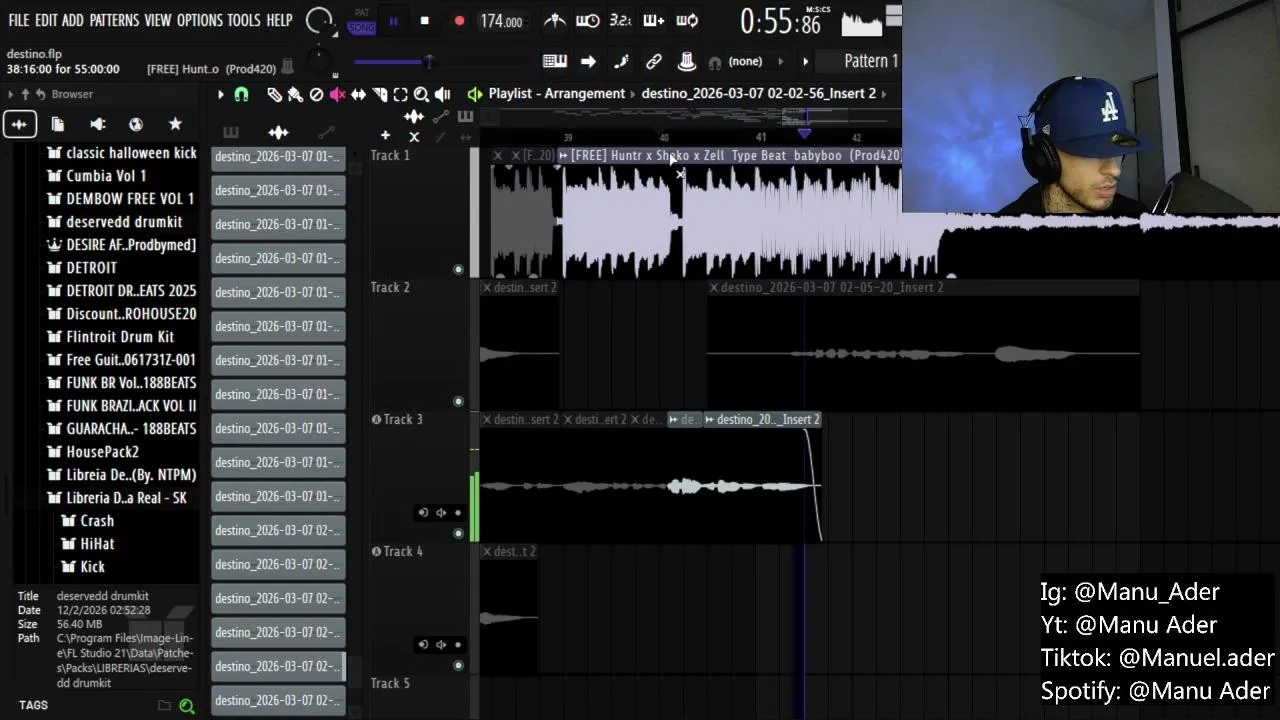Mute Track 2 via its green dot
The height and width of the screenshot is (720, 1280).
pyautogui.click(x=458, y=401)
